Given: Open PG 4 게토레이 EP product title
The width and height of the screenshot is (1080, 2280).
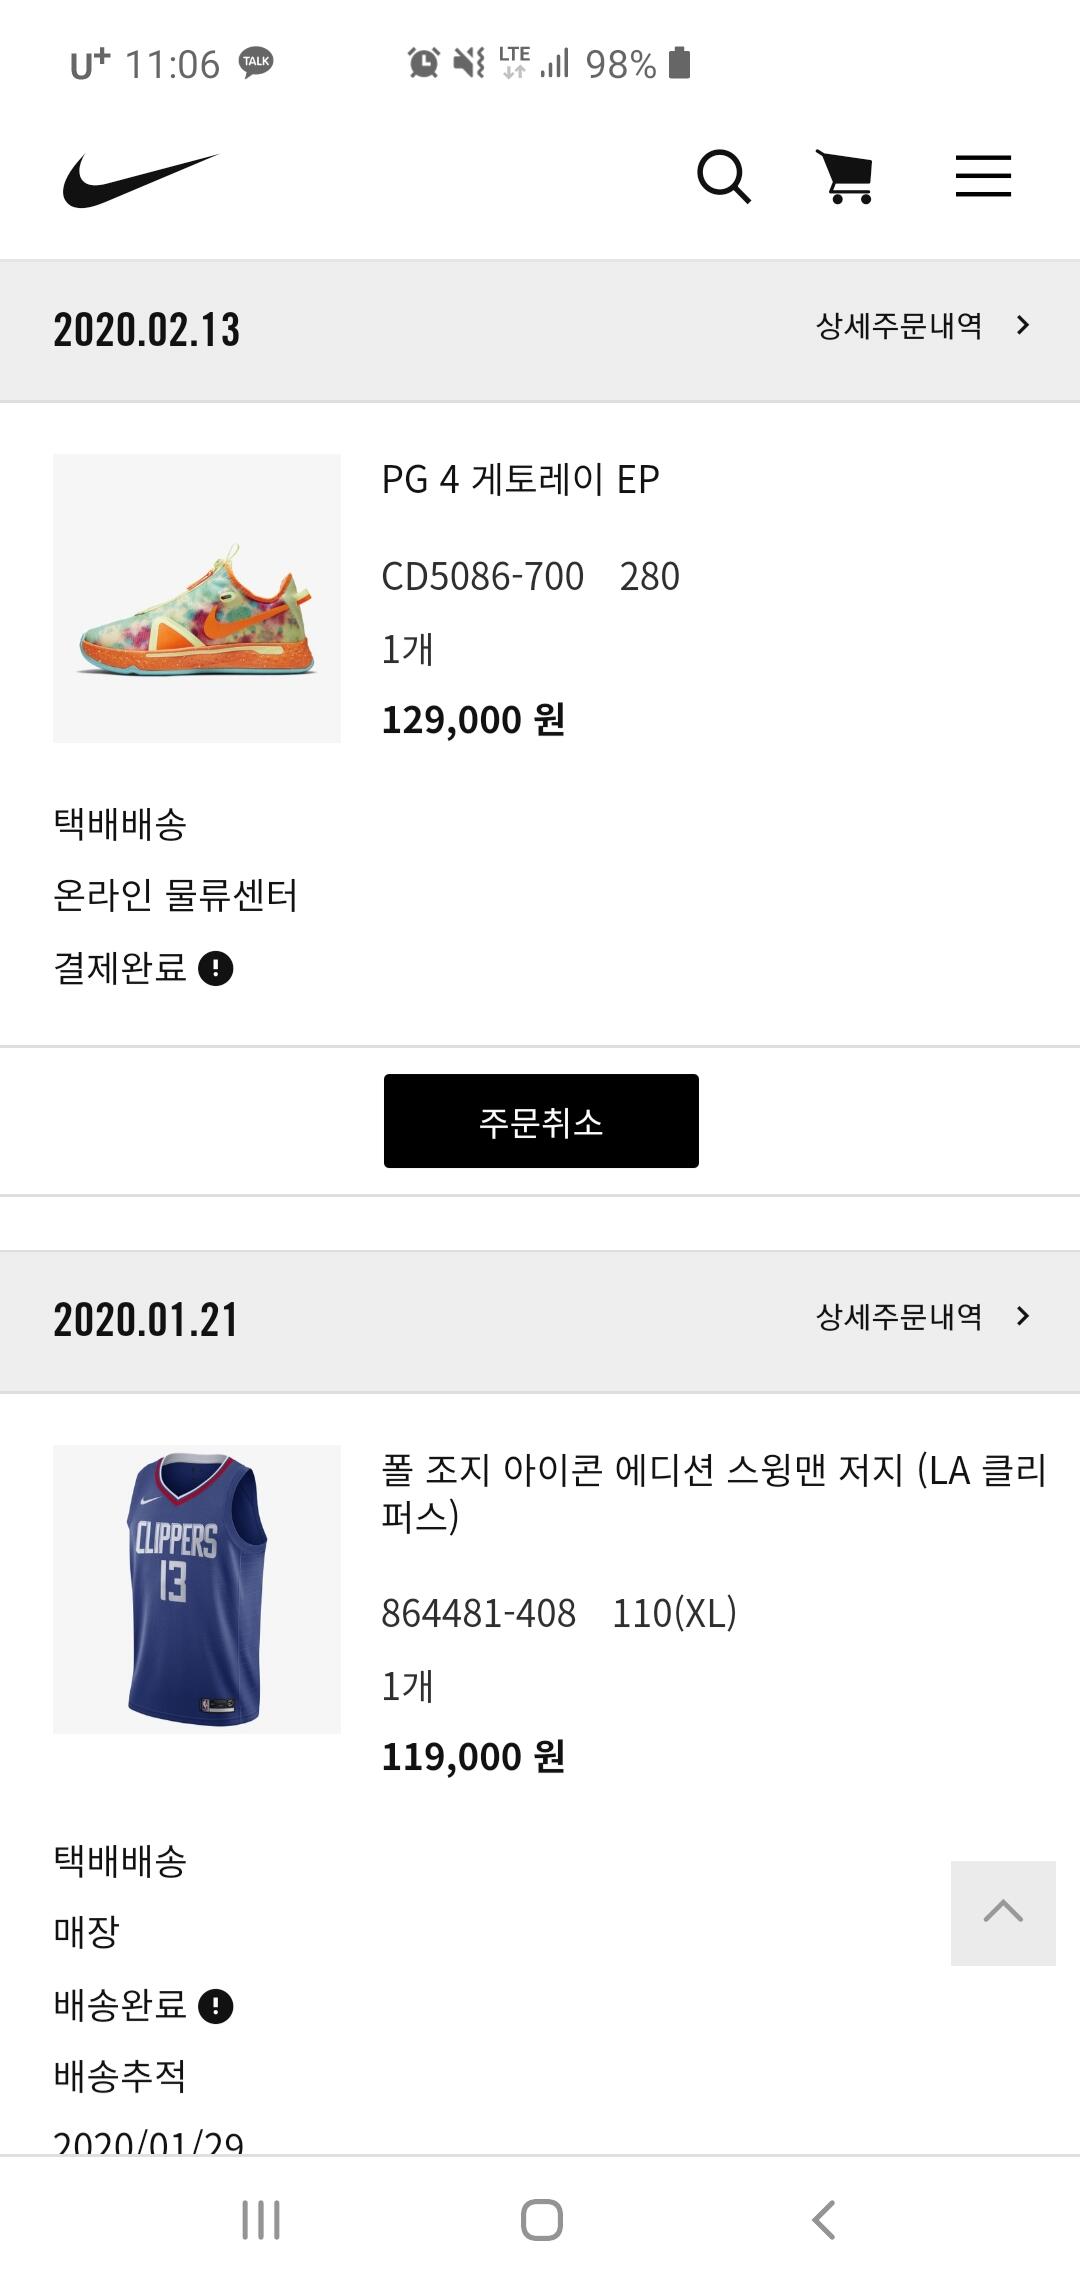Looking at the screenshot, I should (520, 480).
